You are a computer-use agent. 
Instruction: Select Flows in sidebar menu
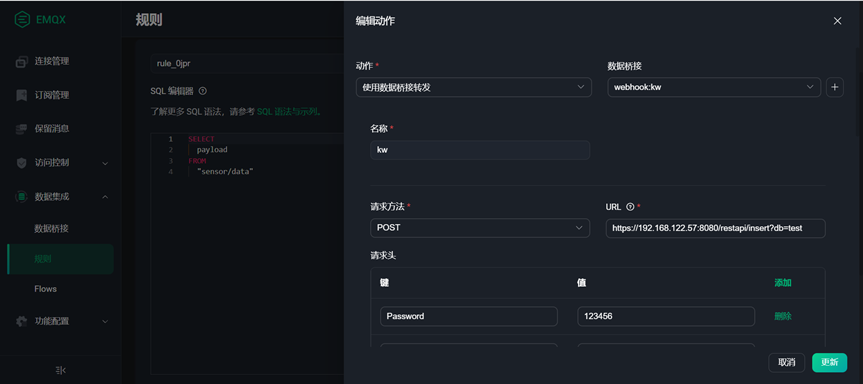[46, 289]
